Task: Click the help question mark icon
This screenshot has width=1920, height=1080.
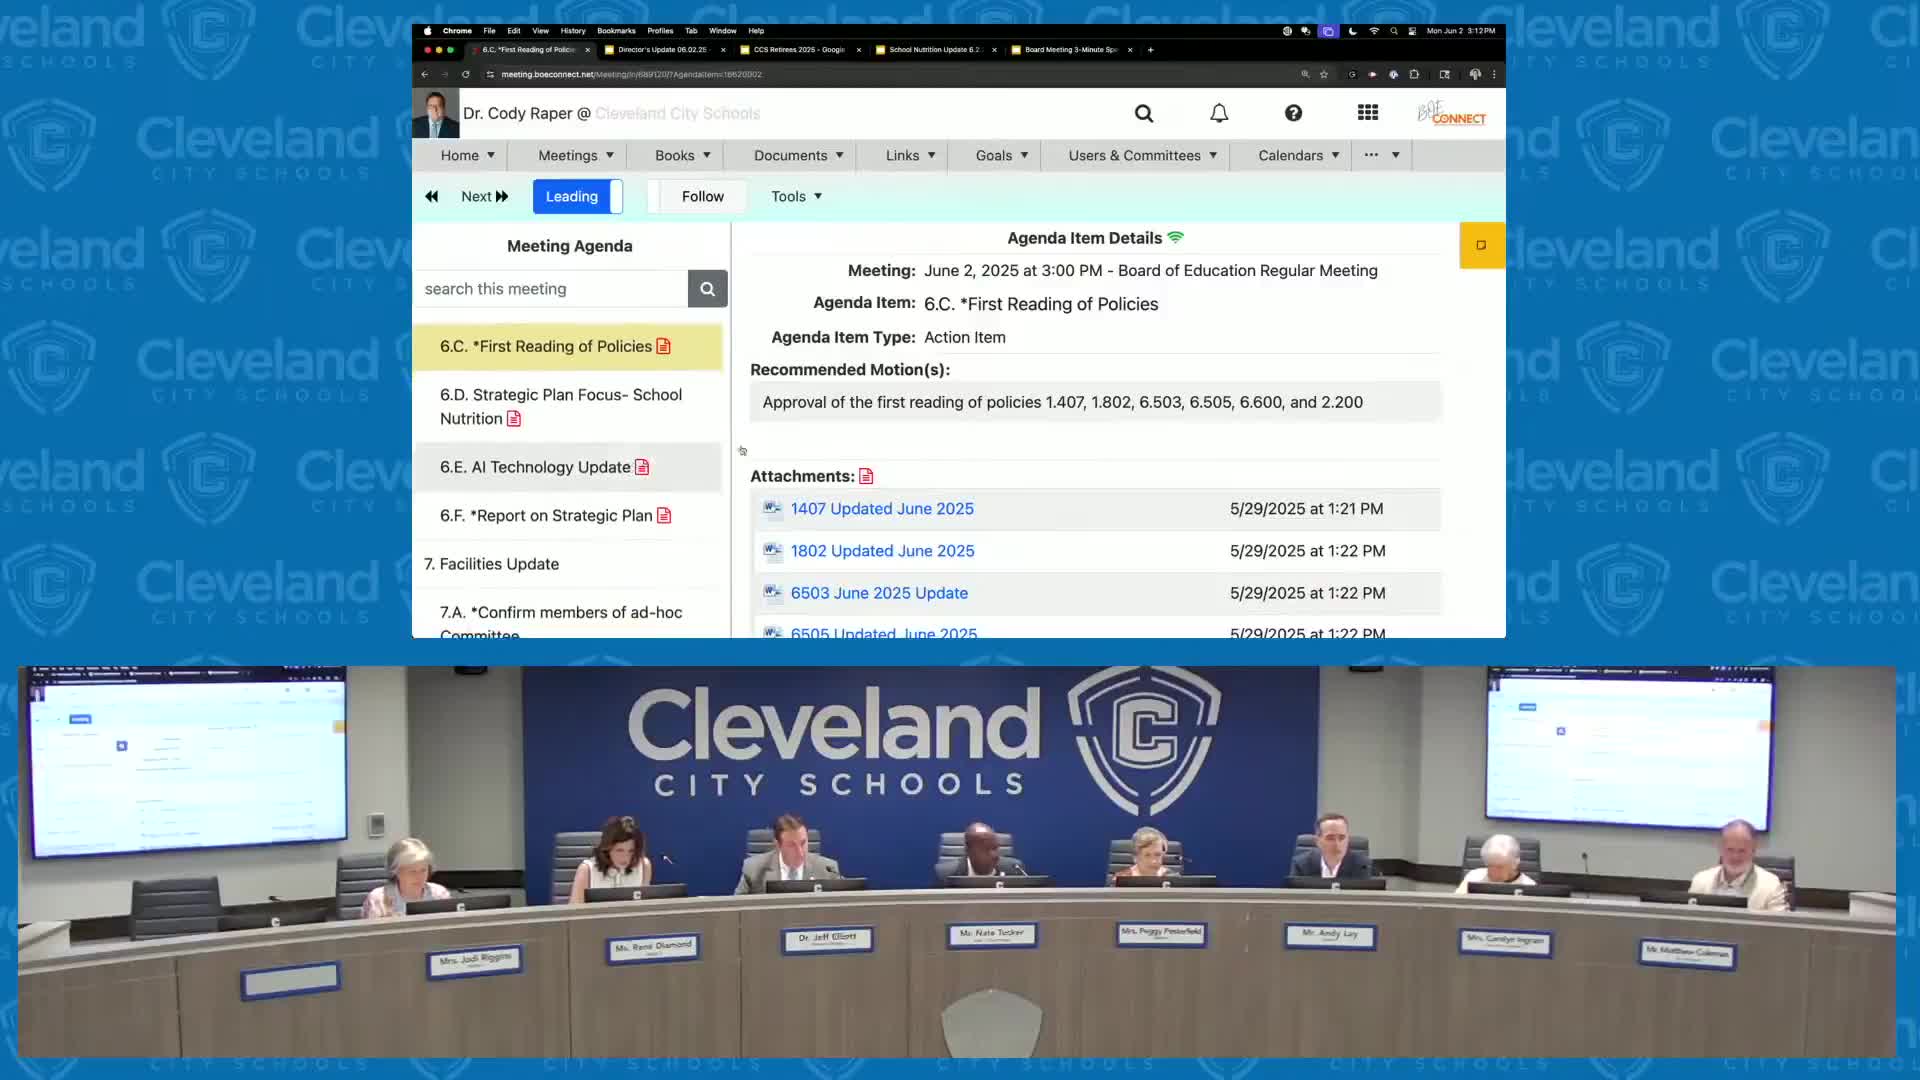Action: tap(1293, 114)
